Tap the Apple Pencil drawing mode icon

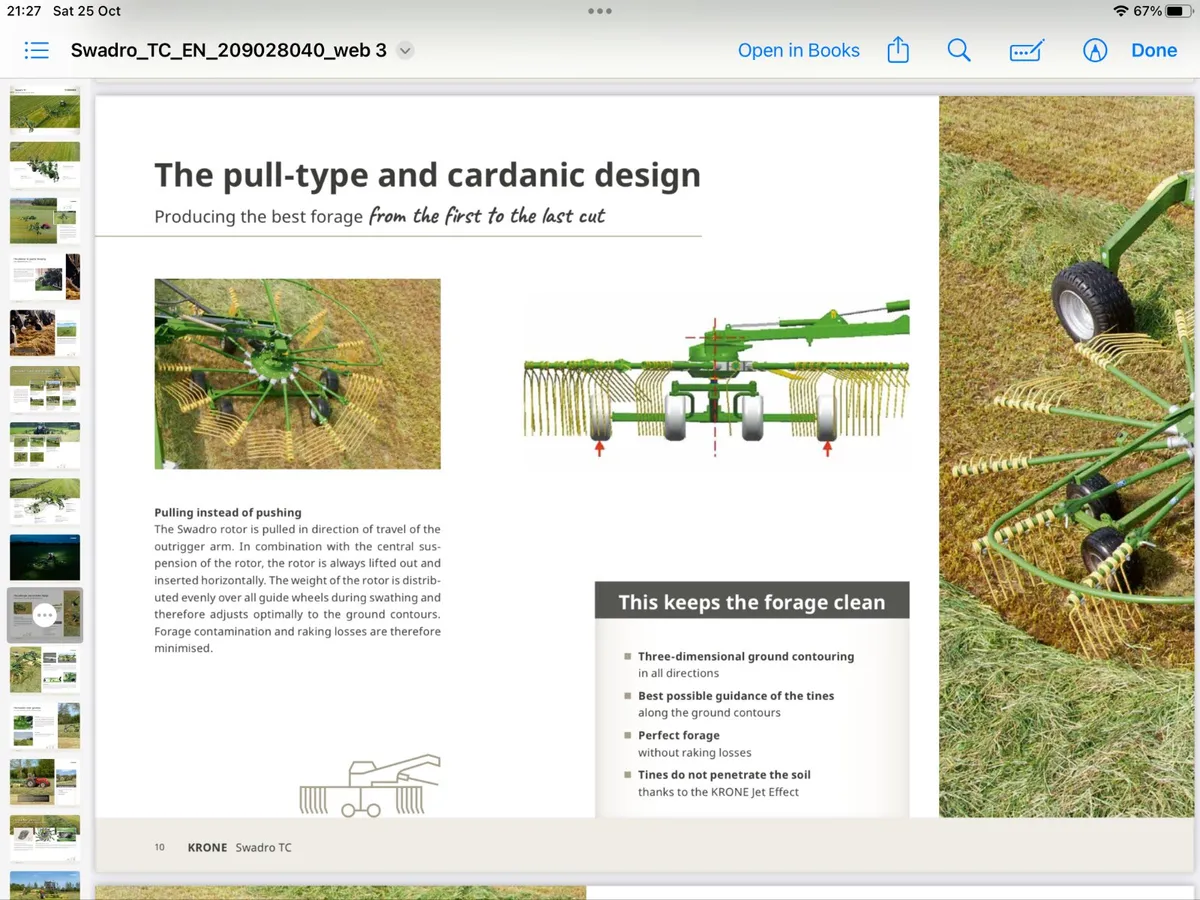tap(1094, 50)
